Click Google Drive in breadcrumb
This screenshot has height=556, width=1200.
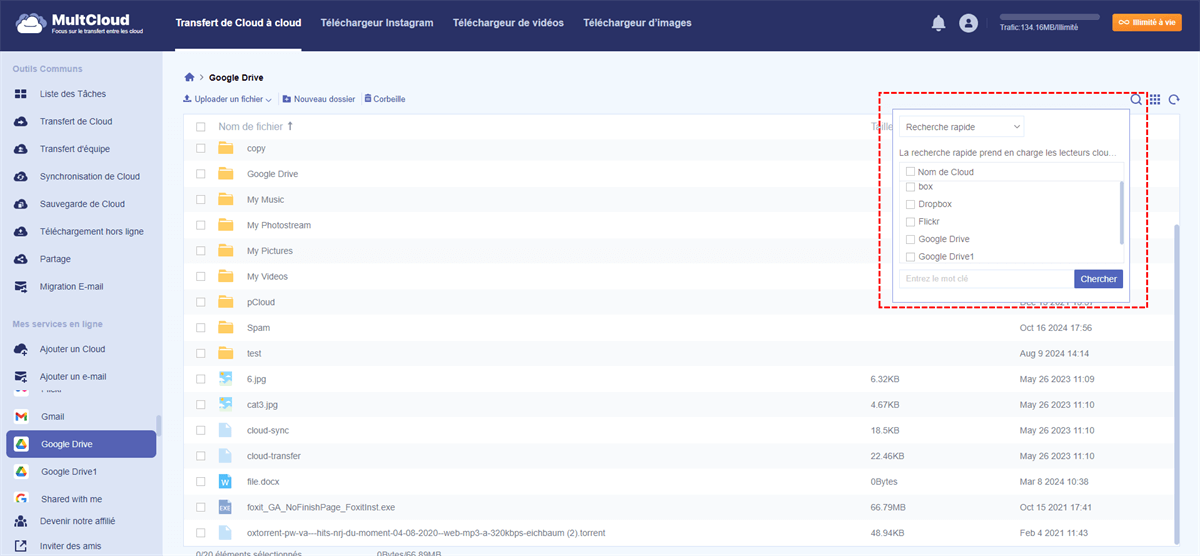pyautogui.click(x=236, y=77)
